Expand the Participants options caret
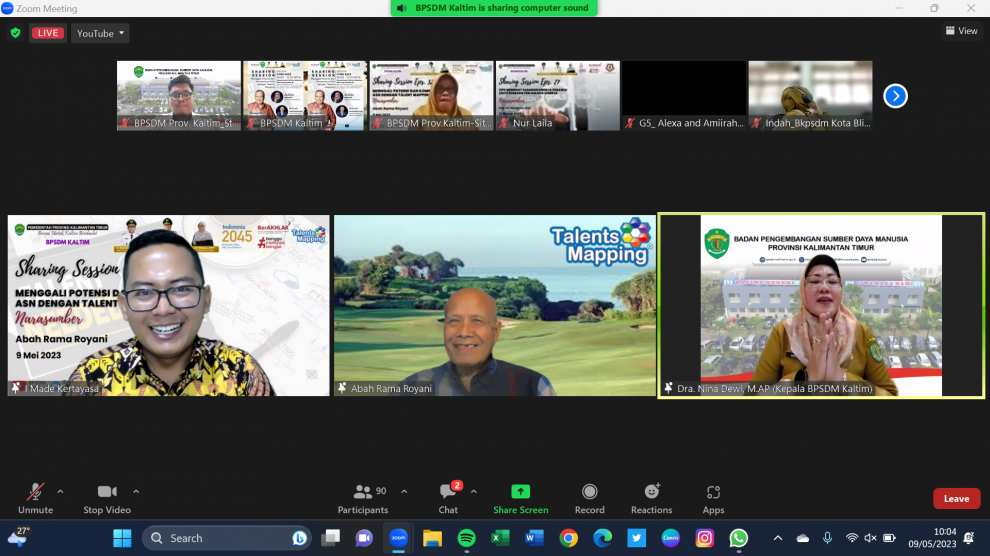990x556 pixels. [x=404, y=491]
